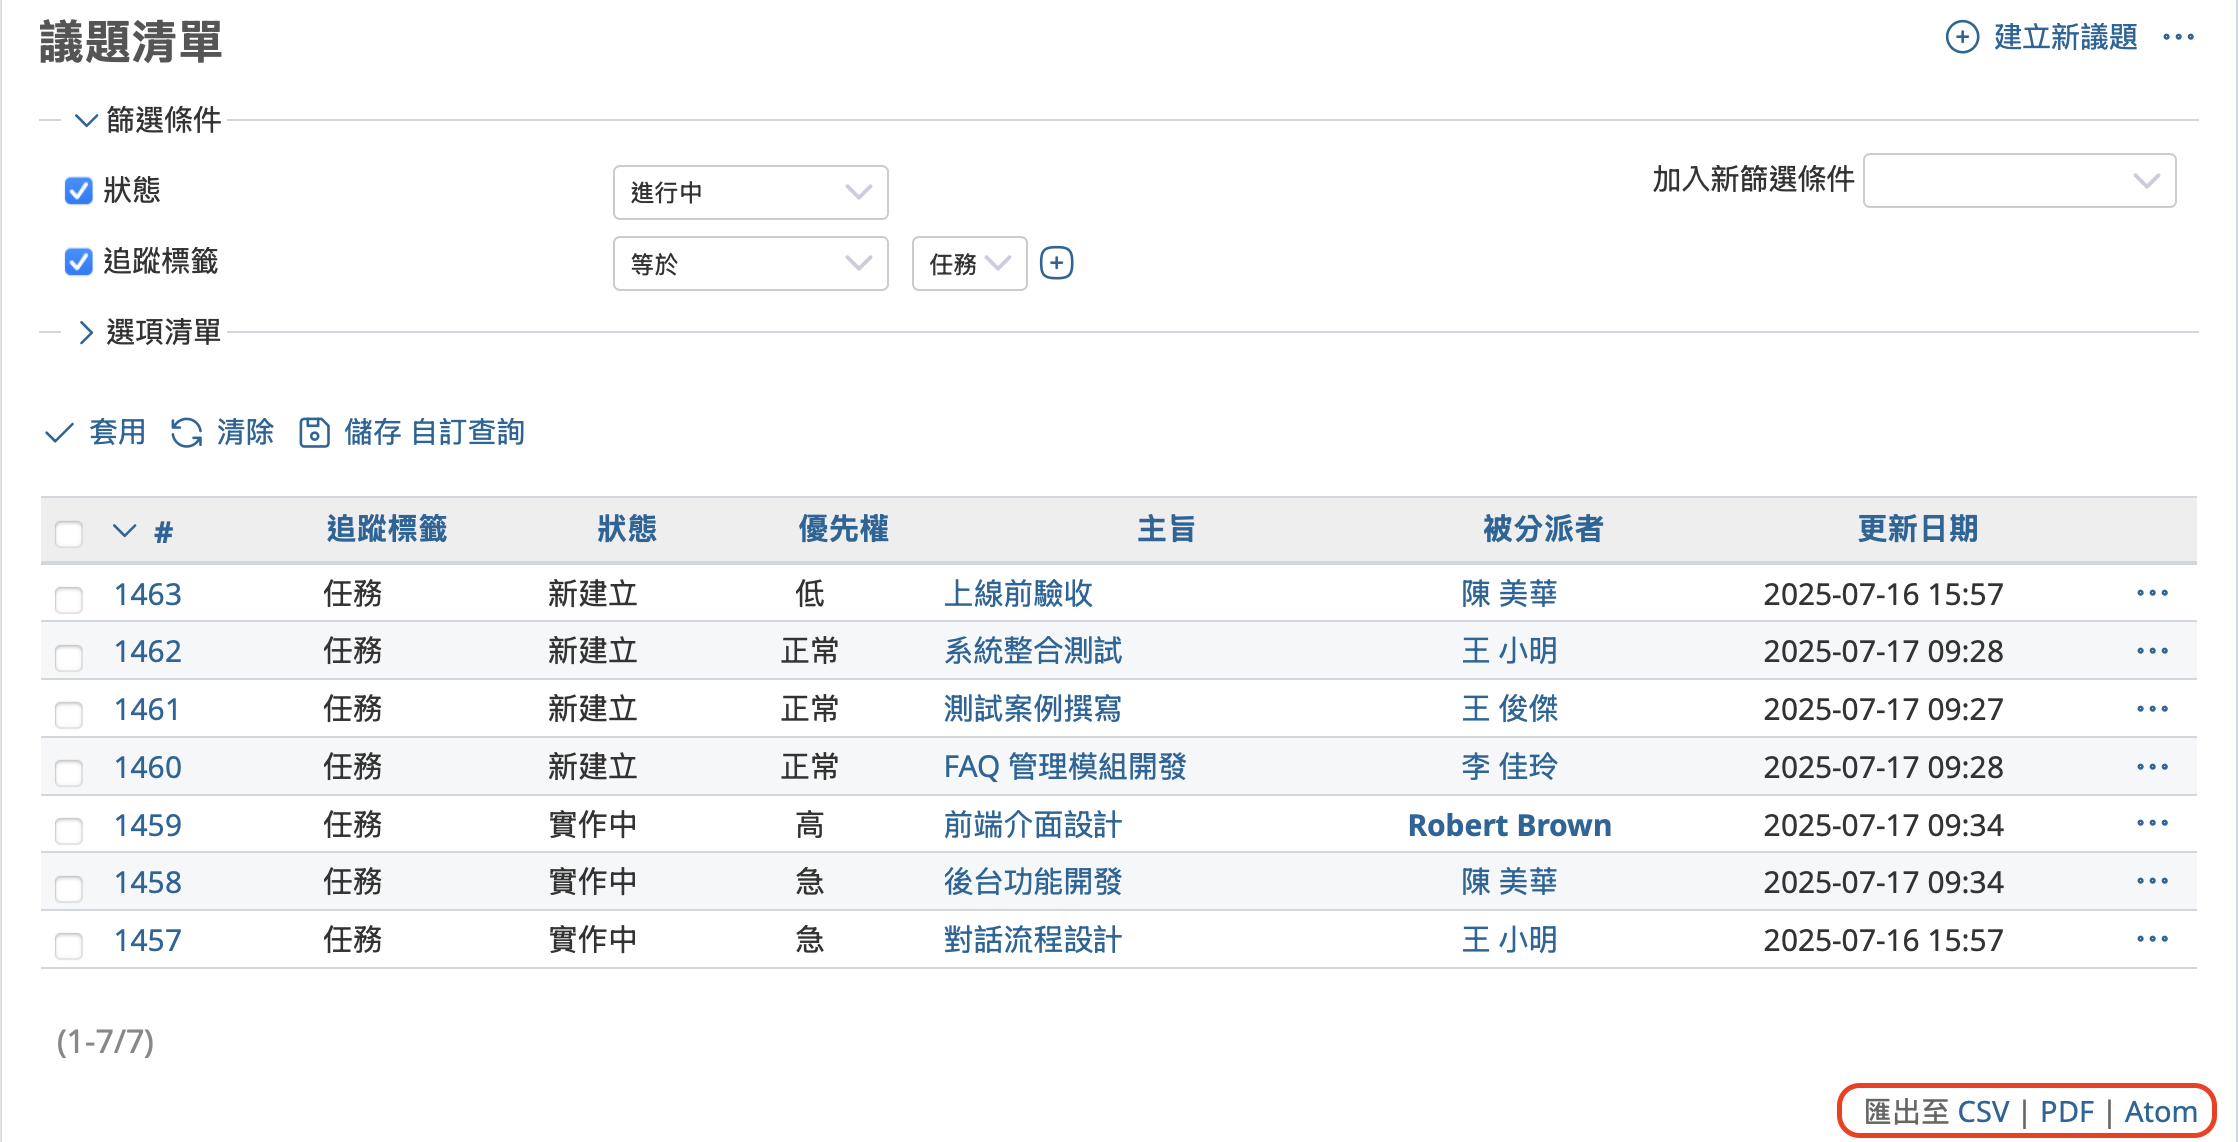Screen dimensions: 2238x1142
Task: Sort by 追蹤標籤 column header
Action: click(387, 529)
